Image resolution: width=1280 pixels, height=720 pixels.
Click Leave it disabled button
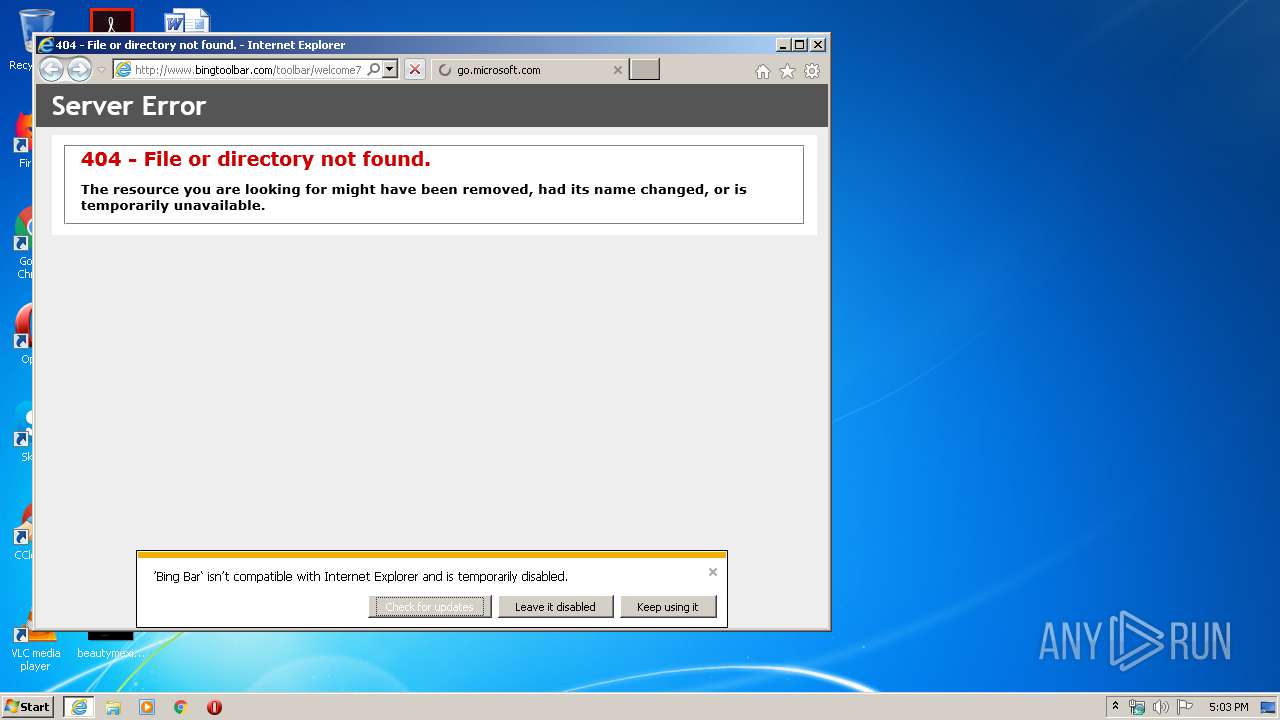[555, 607]
